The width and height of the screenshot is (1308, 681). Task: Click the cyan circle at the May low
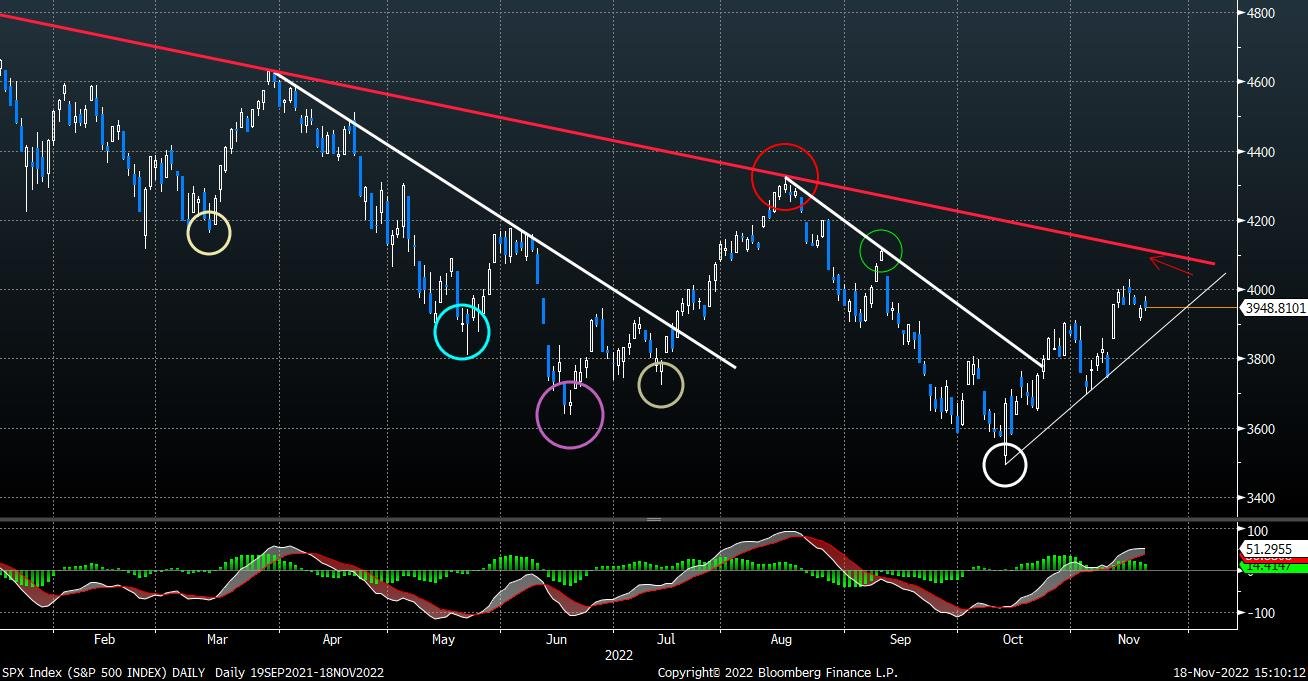click(461, 331)
